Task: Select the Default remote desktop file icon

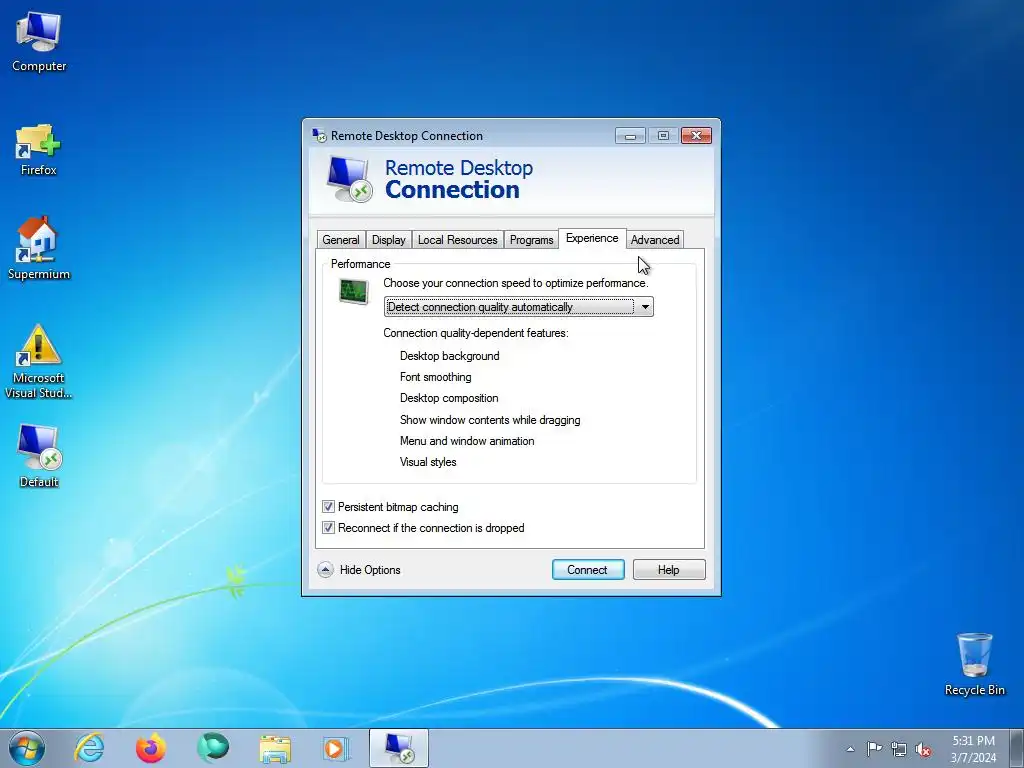Action: pos(39,456)
